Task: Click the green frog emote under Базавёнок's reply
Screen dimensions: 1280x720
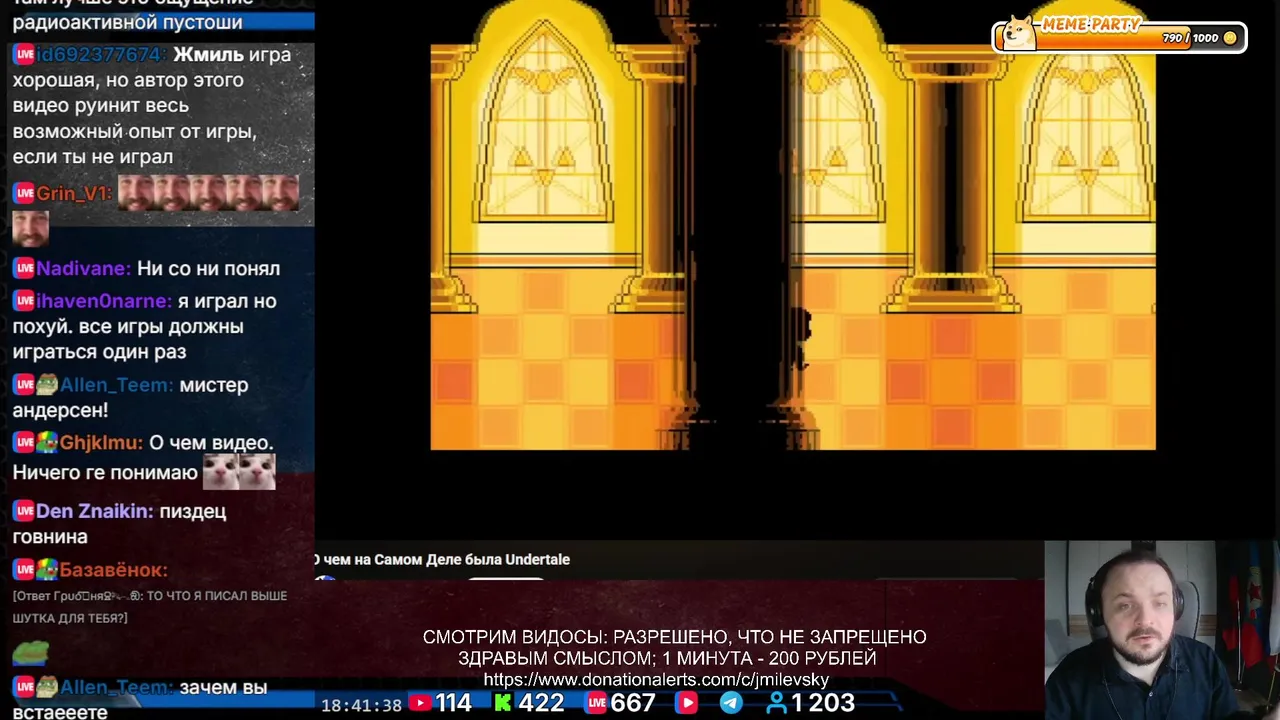Action: [30, 653]
